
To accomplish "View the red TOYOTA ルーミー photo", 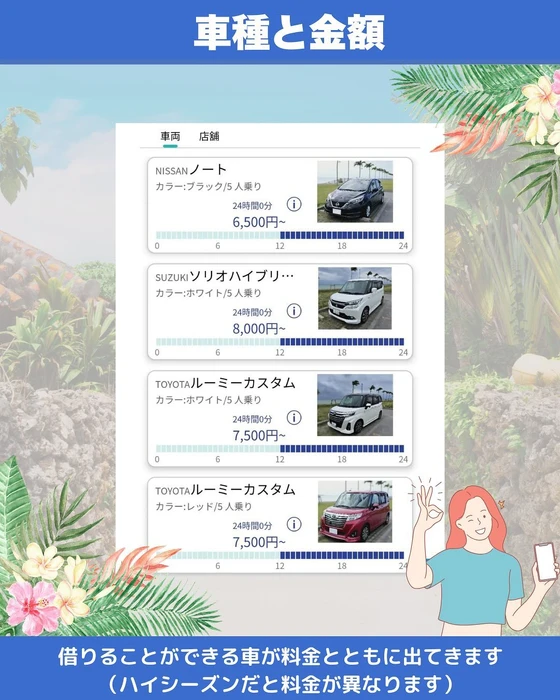I will coord(355,512).
